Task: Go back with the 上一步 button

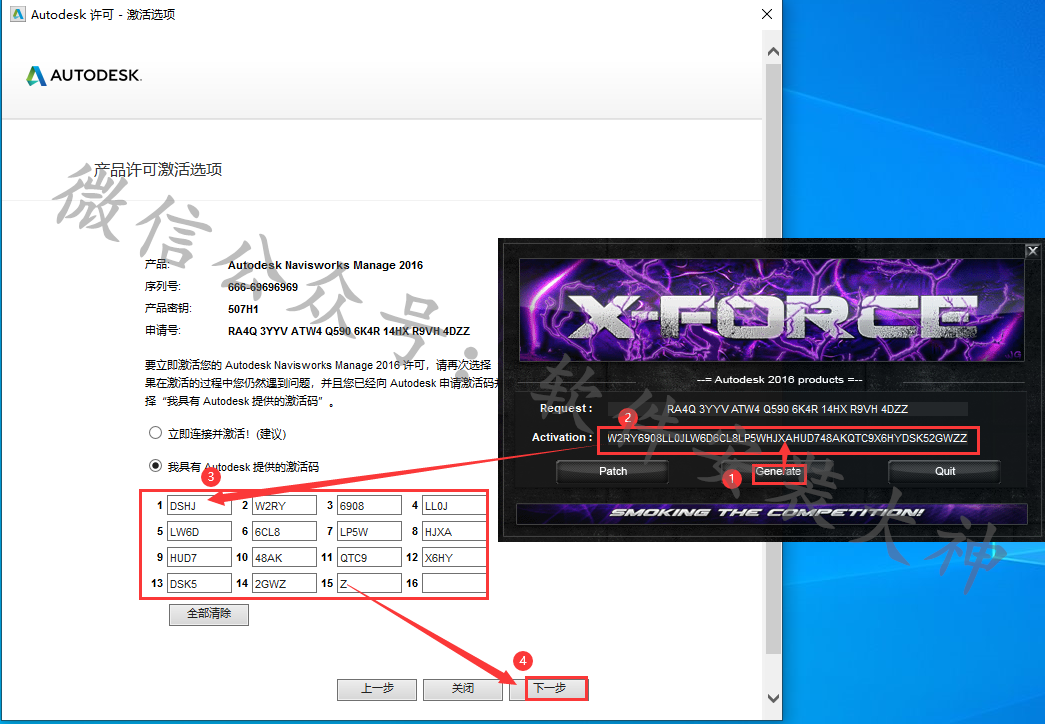Action: click(x=377, y=689)
